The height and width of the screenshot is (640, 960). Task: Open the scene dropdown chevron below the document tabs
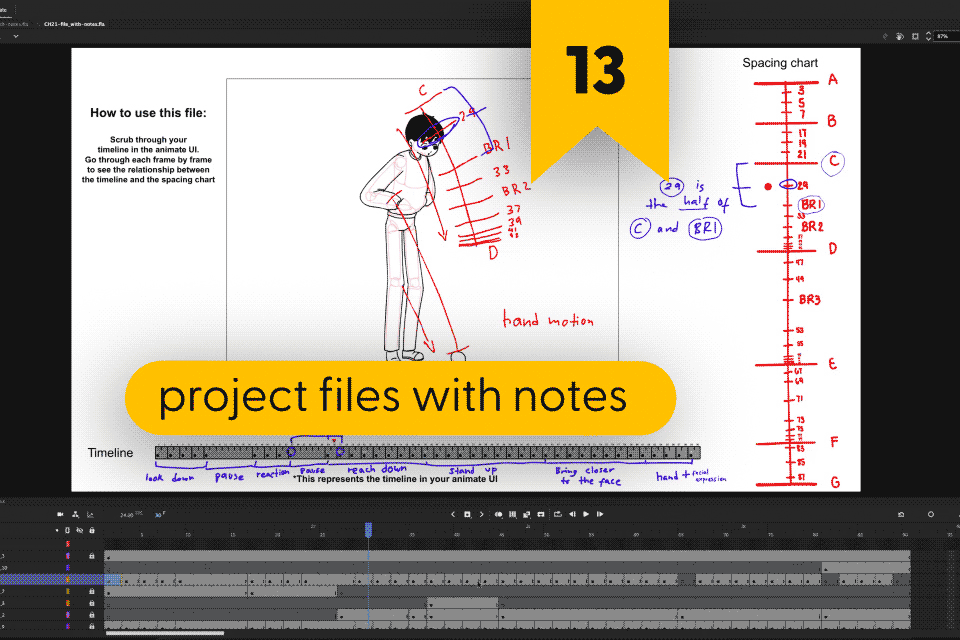point(16,36)
